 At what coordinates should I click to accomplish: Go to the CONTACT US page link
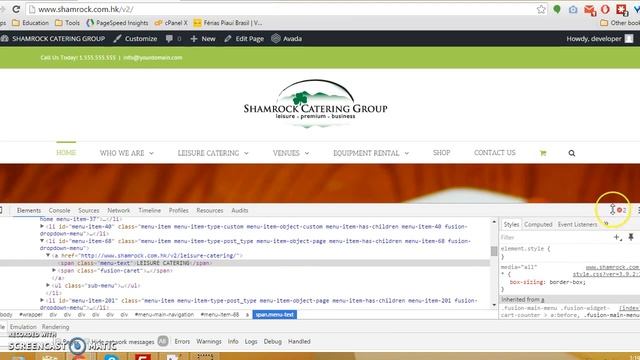[x=495, y=153]
